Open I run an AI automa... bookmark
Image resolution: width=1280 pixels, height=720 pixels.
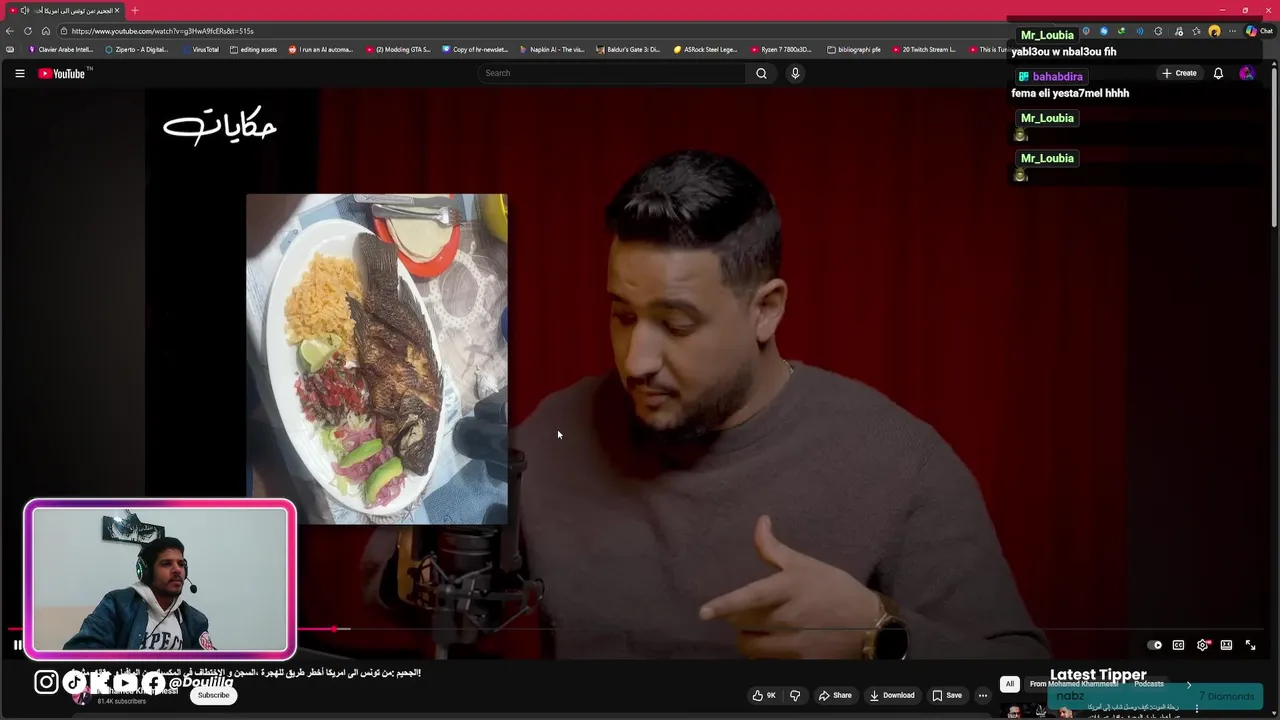pyautogui.click(x=321, y=49)
